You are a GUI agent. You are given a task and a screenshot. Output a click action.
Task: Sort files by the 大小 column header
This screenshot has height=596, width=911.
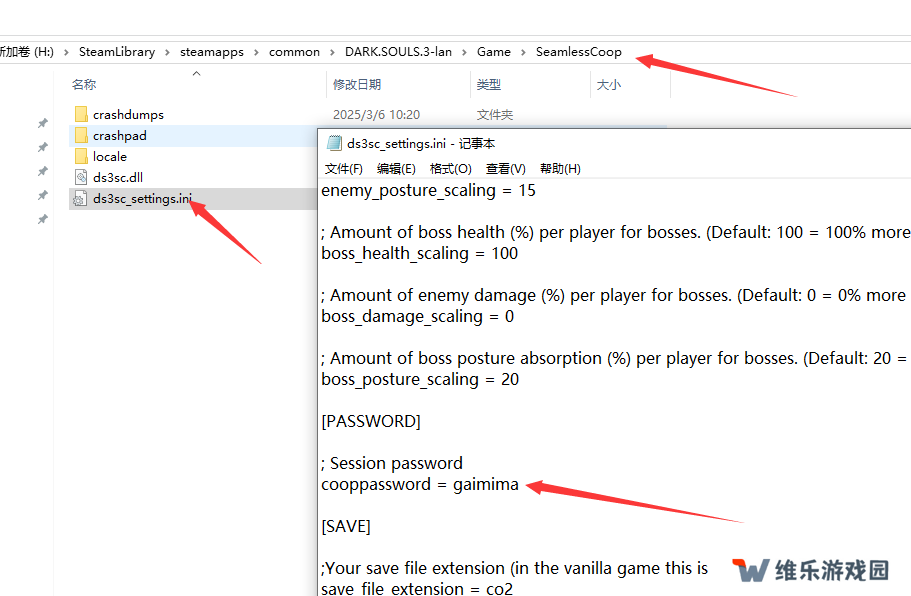tap(609, 85)
